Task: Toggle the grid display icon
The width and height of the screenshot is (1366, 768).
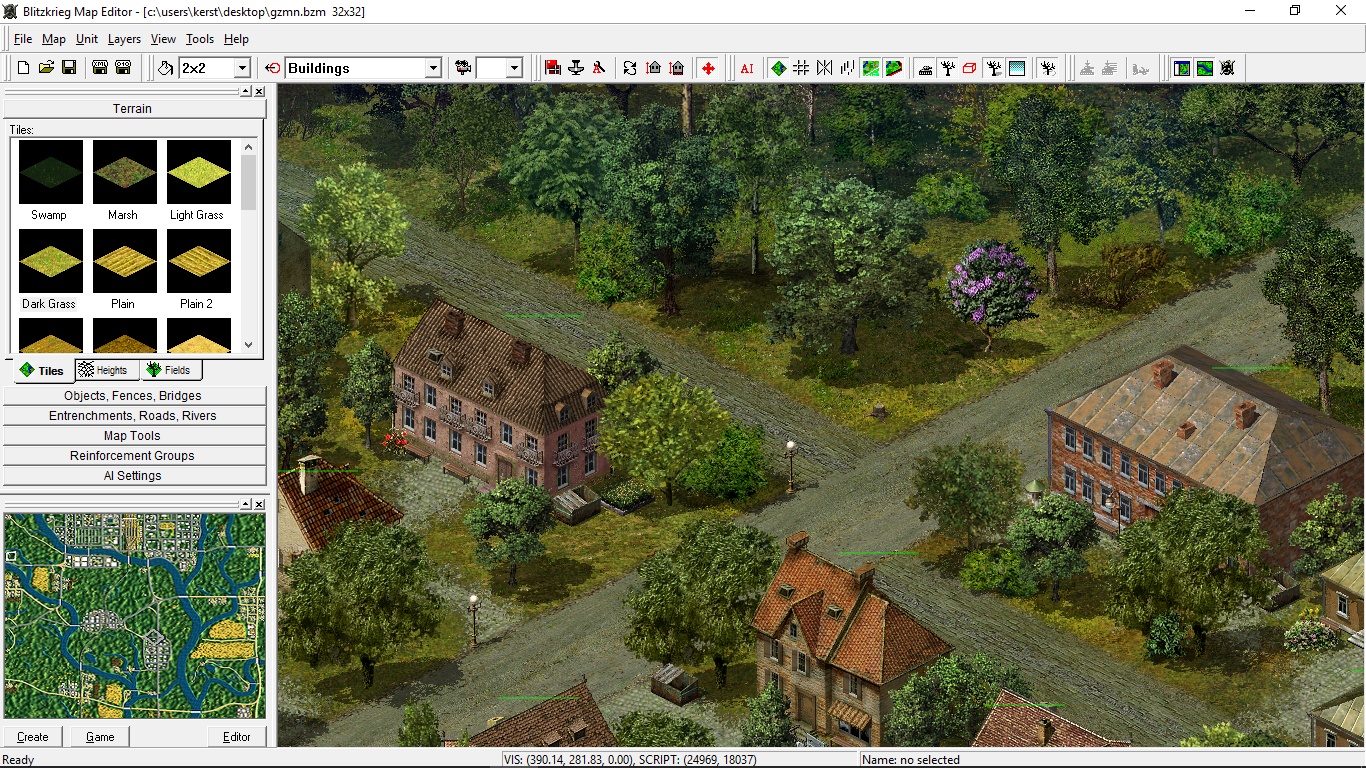Action: coord(801,68)
